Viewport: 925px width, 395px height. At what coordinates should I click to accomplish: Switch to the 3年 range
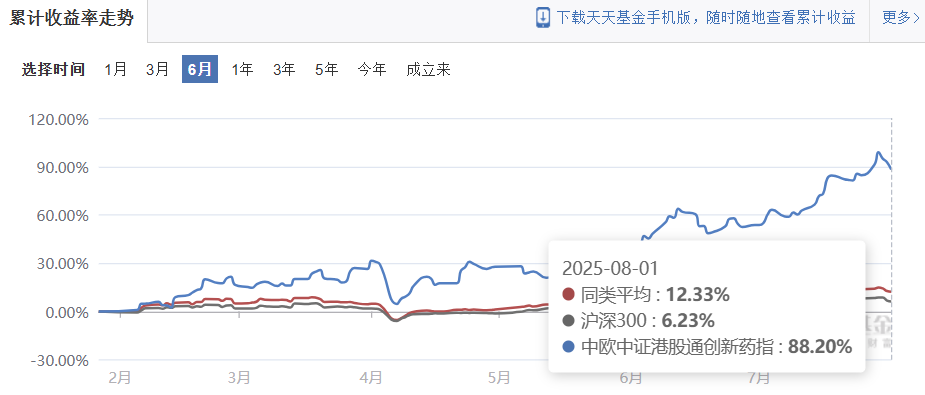[284, 70]
